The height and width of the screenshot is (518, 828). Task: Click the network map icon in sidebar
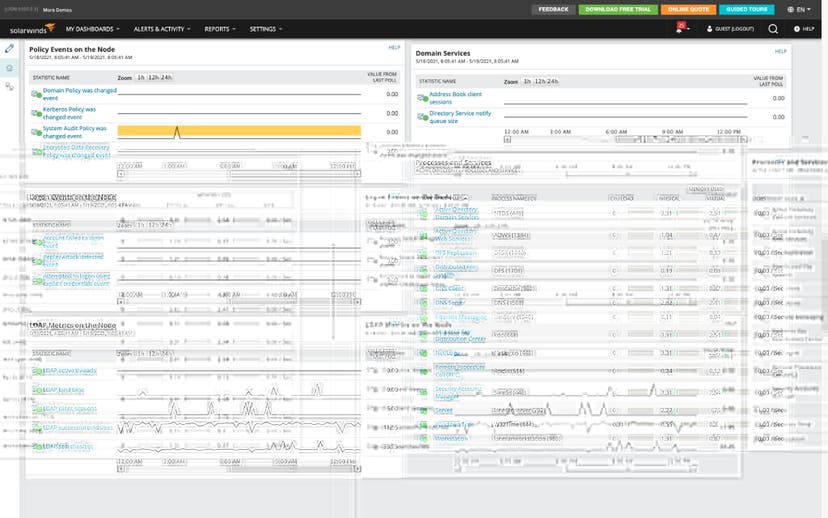pos(10,87)
